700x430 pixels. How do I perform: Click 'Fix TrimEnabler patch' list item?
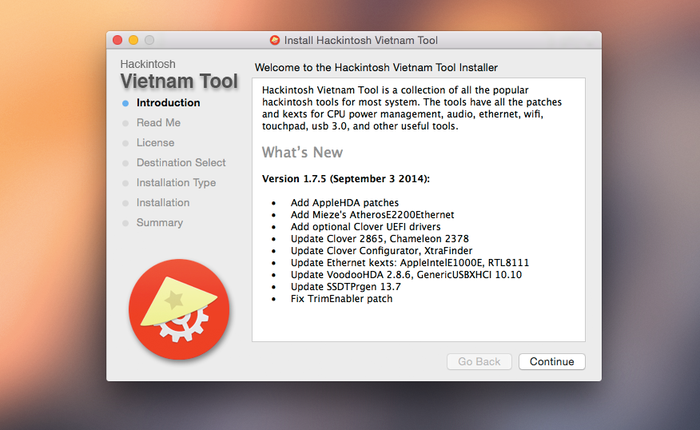pos(342,299)
